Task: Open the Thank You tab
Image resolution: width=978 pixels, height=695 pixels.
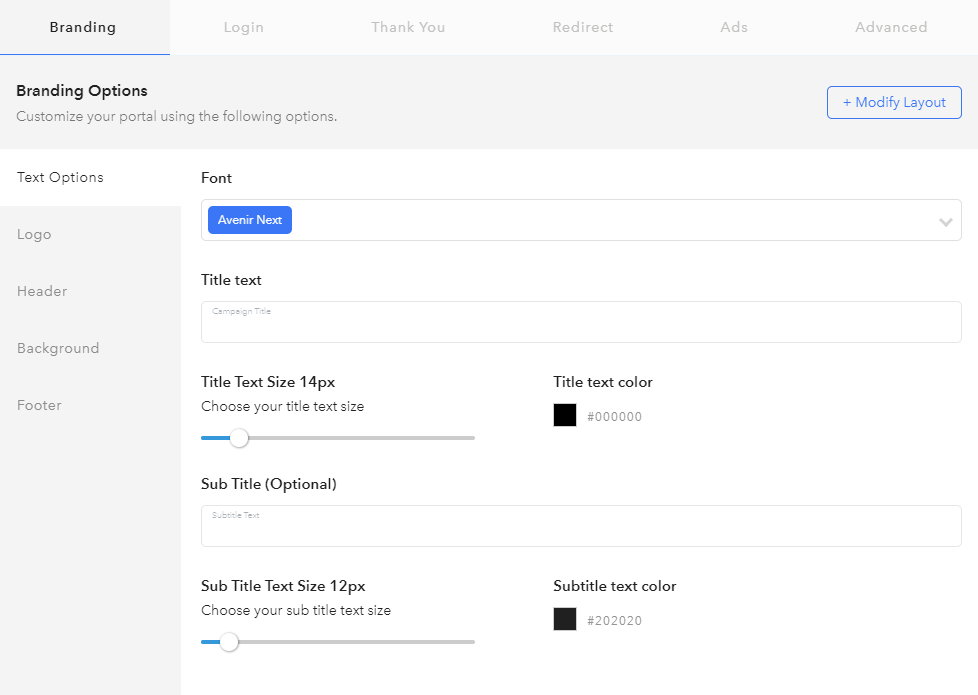Action: coord(408,27)
